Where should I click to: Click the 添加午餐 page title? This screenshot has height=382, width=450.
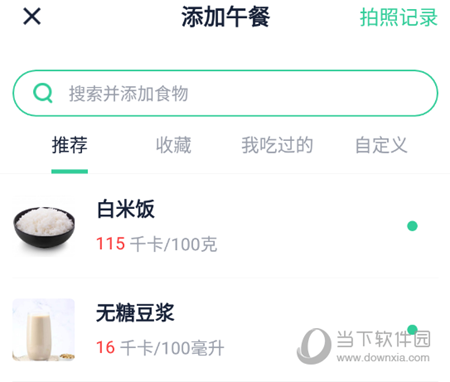[226, 17]
